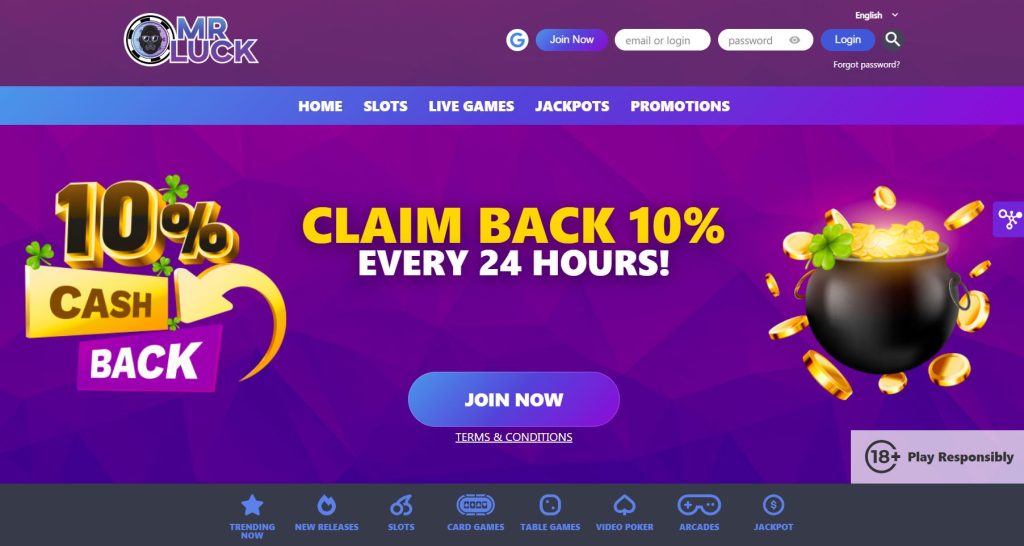
Task: Click the large Join Now banner button
Action: point(513,400)
